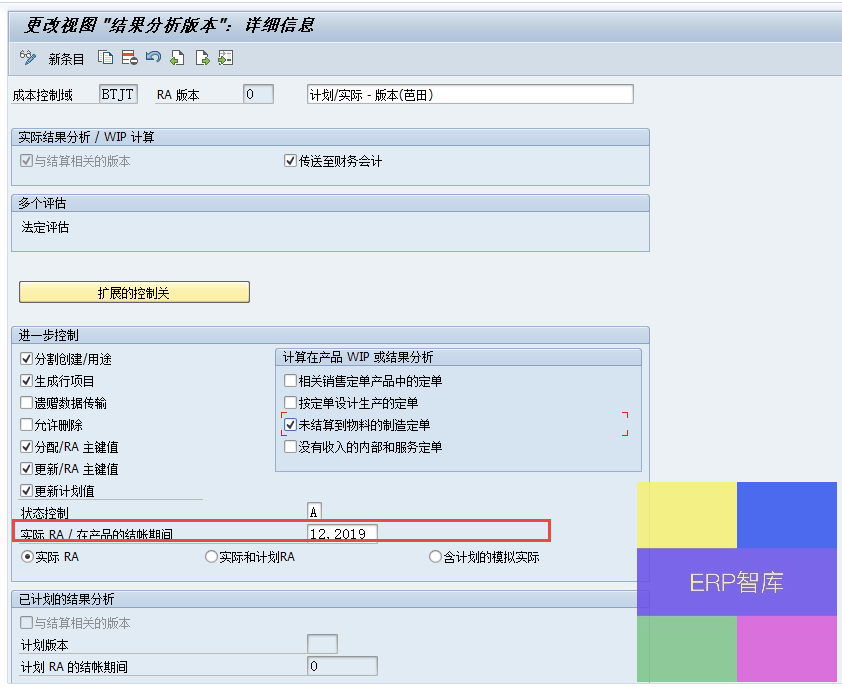842x687 pixels.
Task: Click the empty 计划版本 field
Action: (322, 644)
